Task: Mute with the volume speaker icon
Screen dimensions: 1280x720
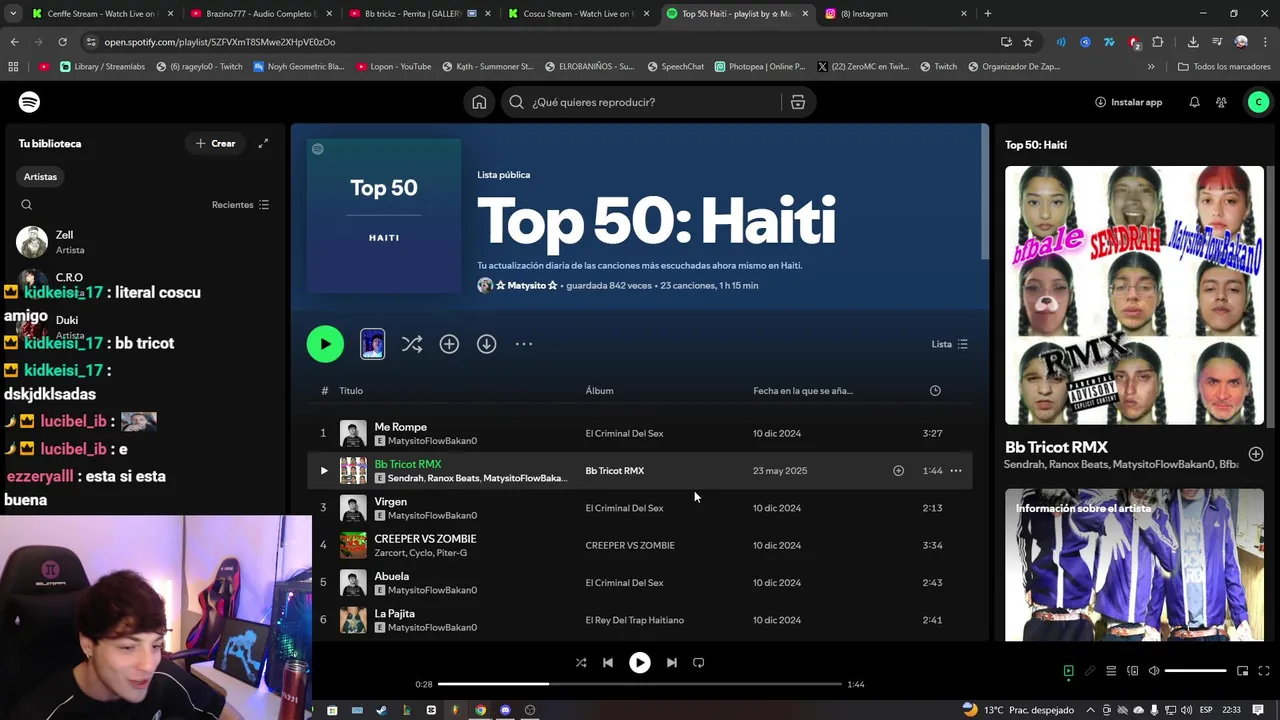Action: tap(1154, 671)
